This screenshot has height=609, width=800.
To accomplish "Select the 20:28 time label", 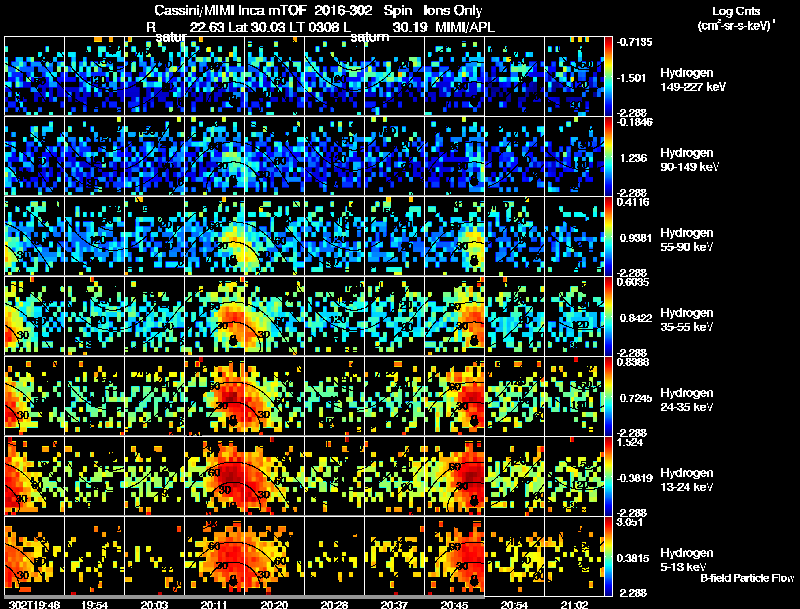I will click(x=334, y=604).
